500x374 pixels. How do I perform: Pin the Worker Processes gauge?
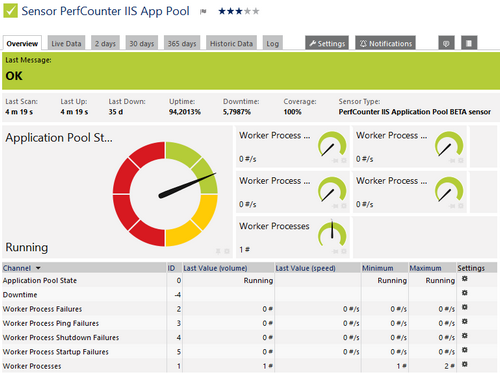coord(335,251)
